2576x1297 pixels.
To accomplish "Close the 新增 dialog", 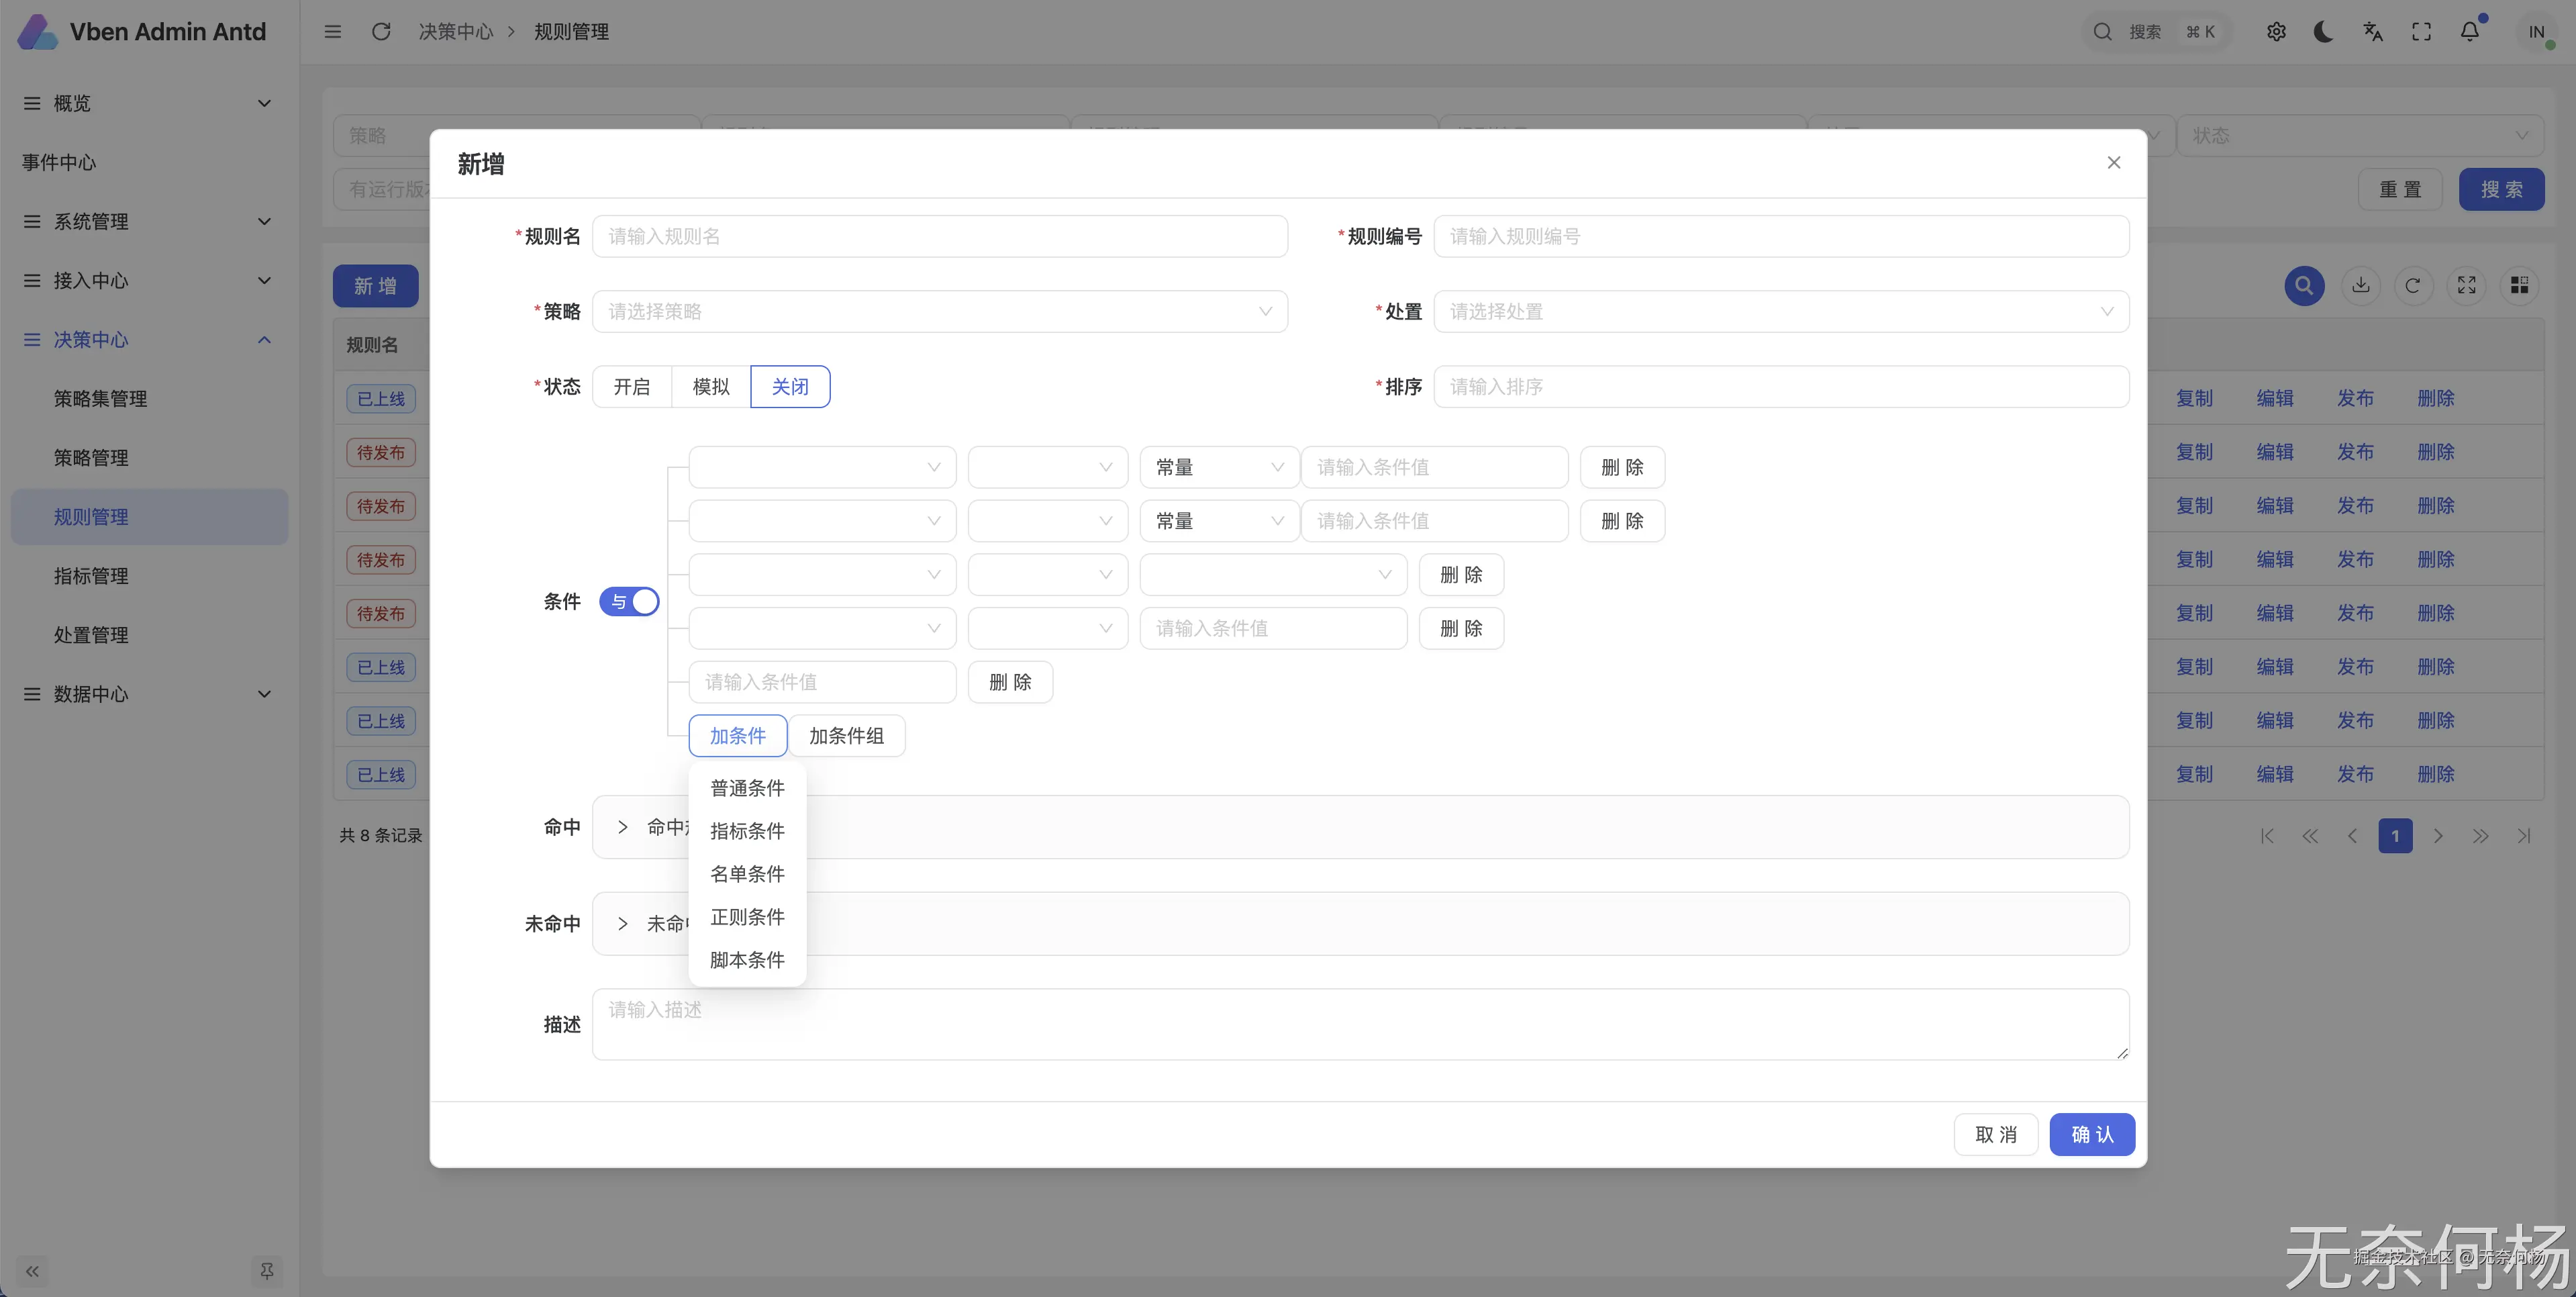I will tap(2114, 163).
